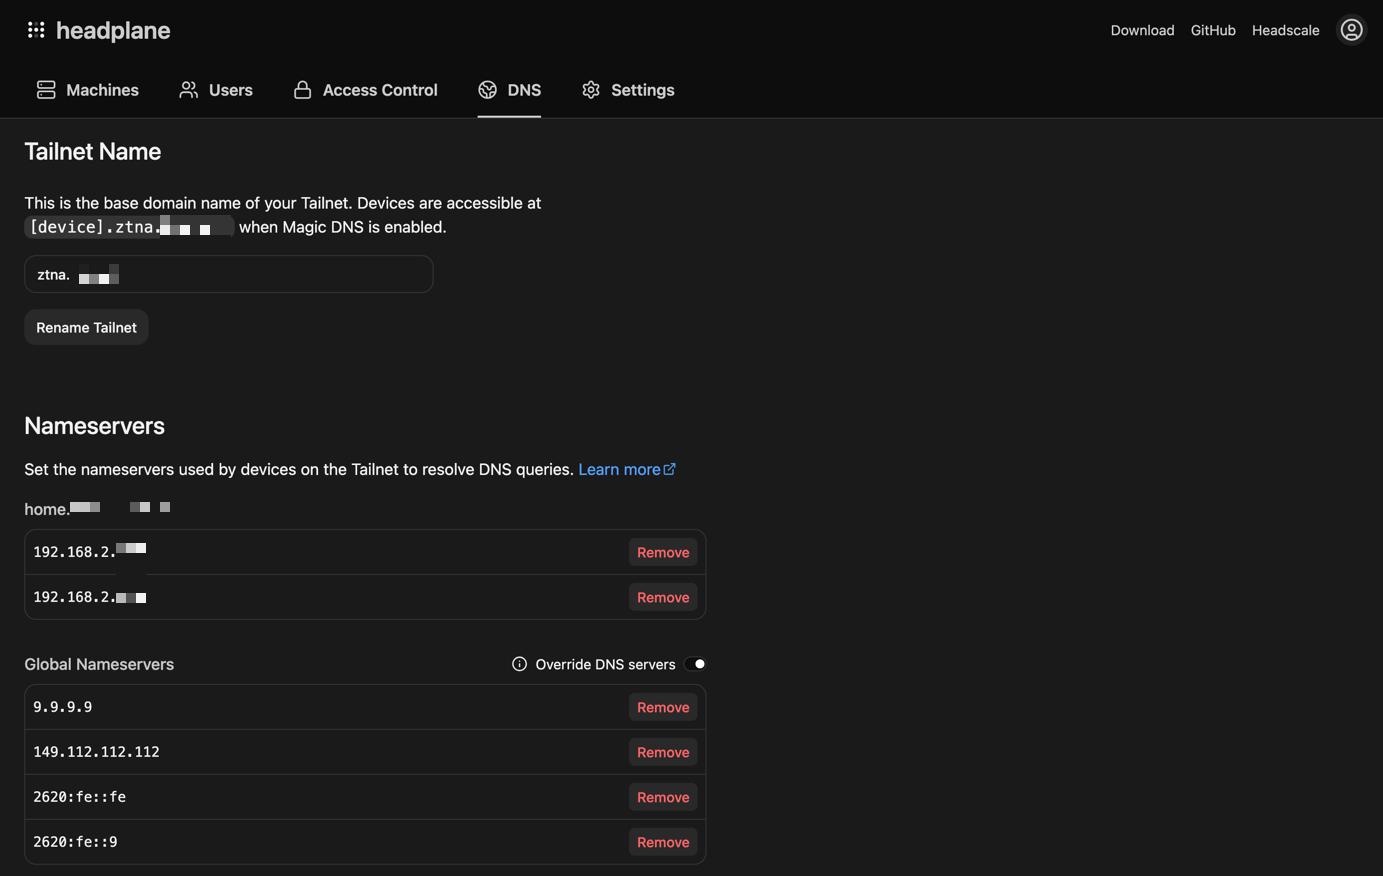Click the DNS globe icon

[488, 90]
